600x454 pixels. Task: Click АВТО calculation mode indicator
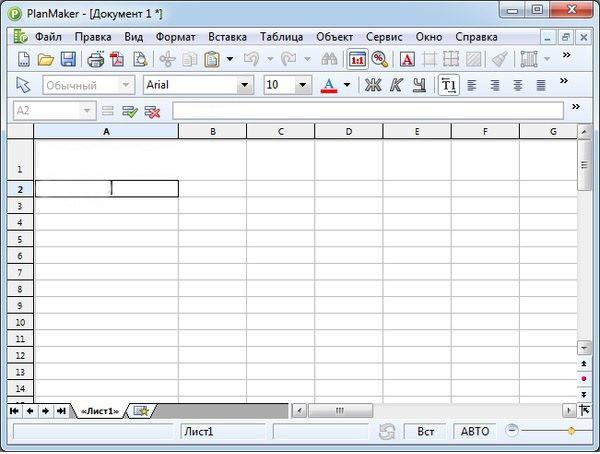[475, 432]
